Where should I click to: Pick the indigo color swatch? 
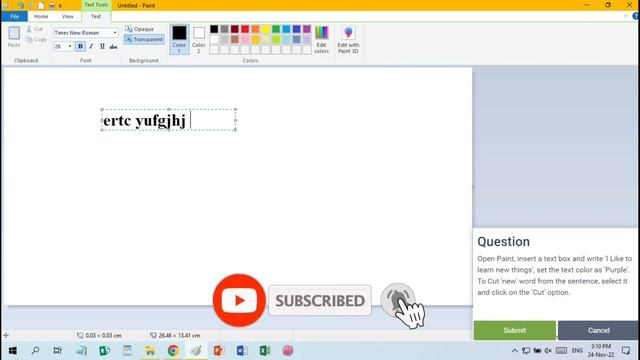pos(297,29)
